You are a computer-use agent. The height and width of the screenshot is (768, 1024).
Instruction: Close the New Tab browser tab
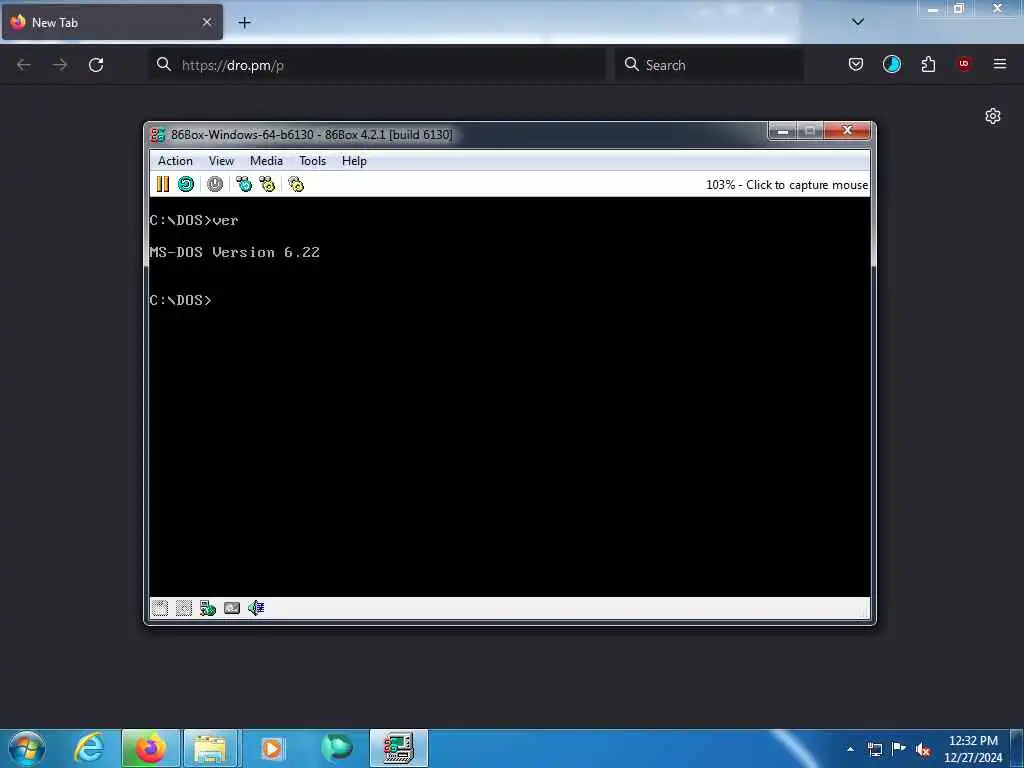(x=207, y=22)
